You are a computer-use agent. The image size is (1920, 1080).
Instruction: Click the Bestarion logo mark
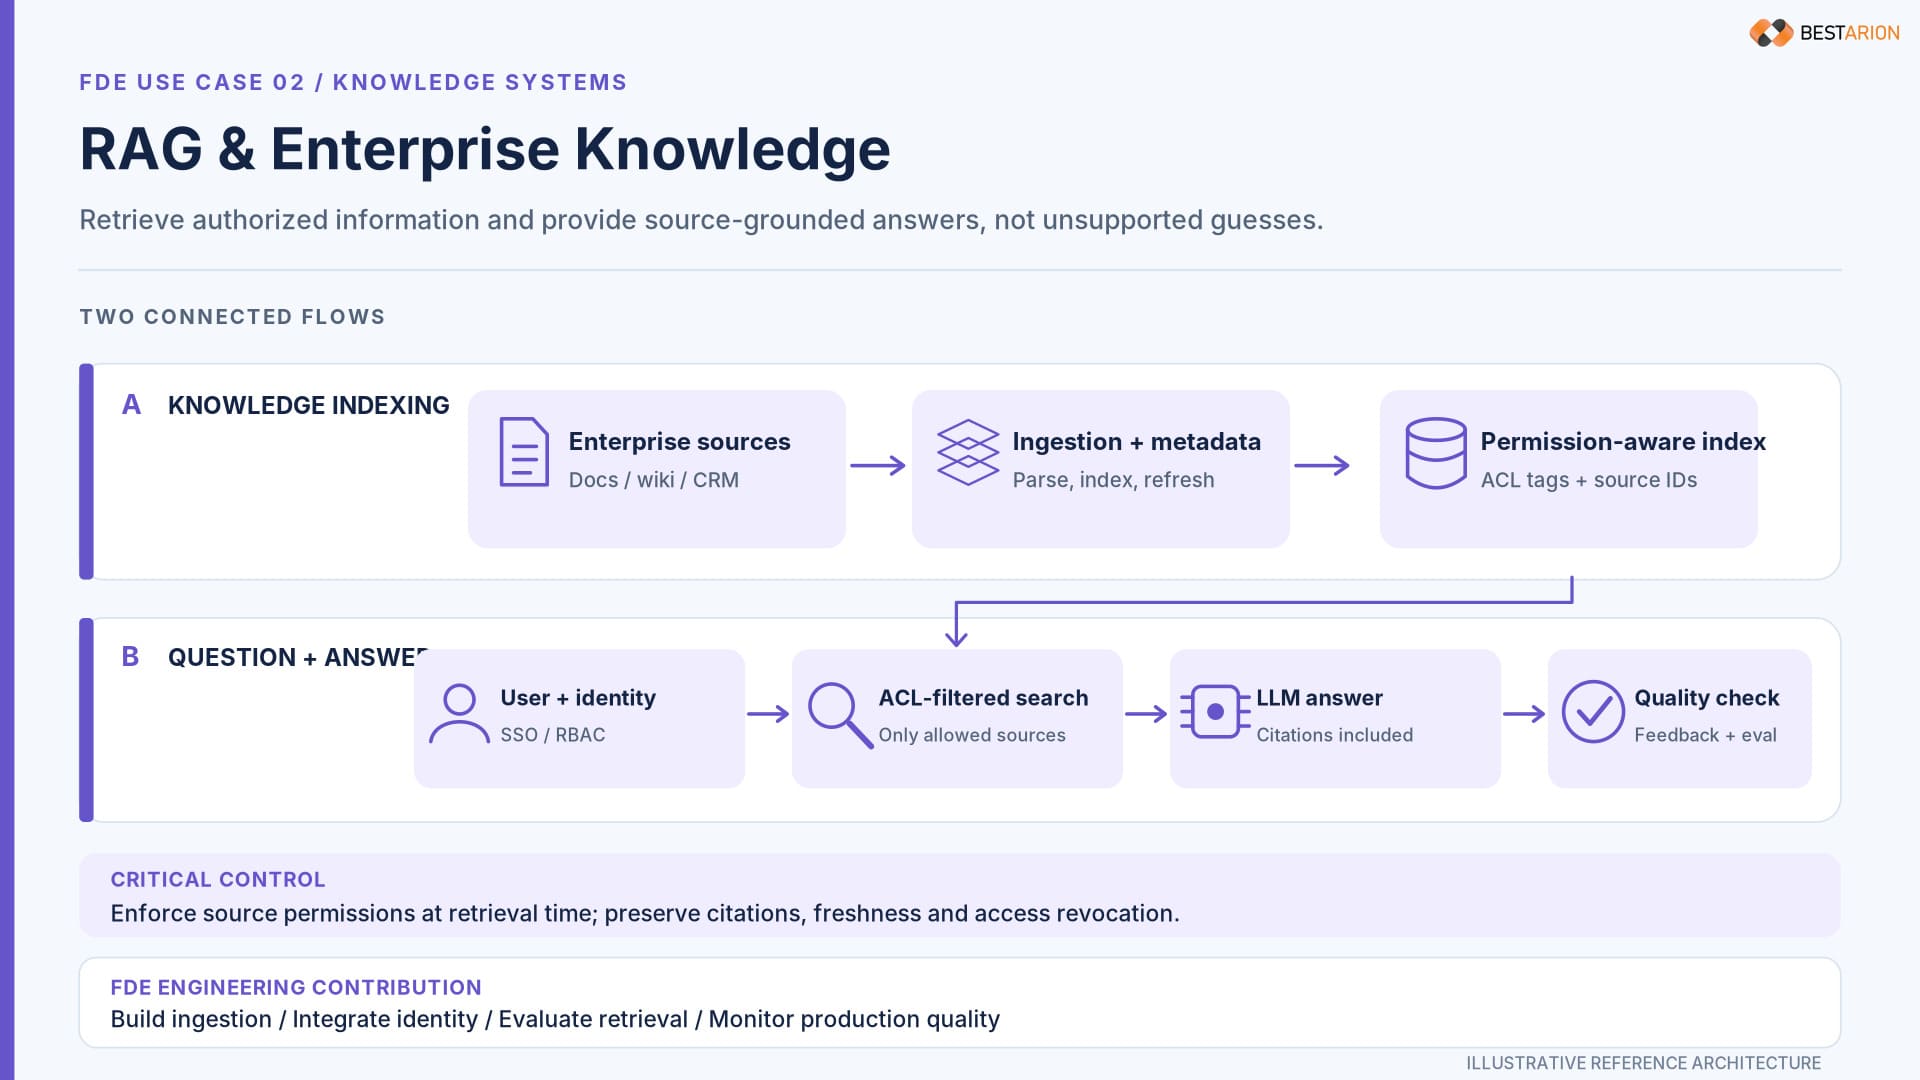click(1771, 33)
